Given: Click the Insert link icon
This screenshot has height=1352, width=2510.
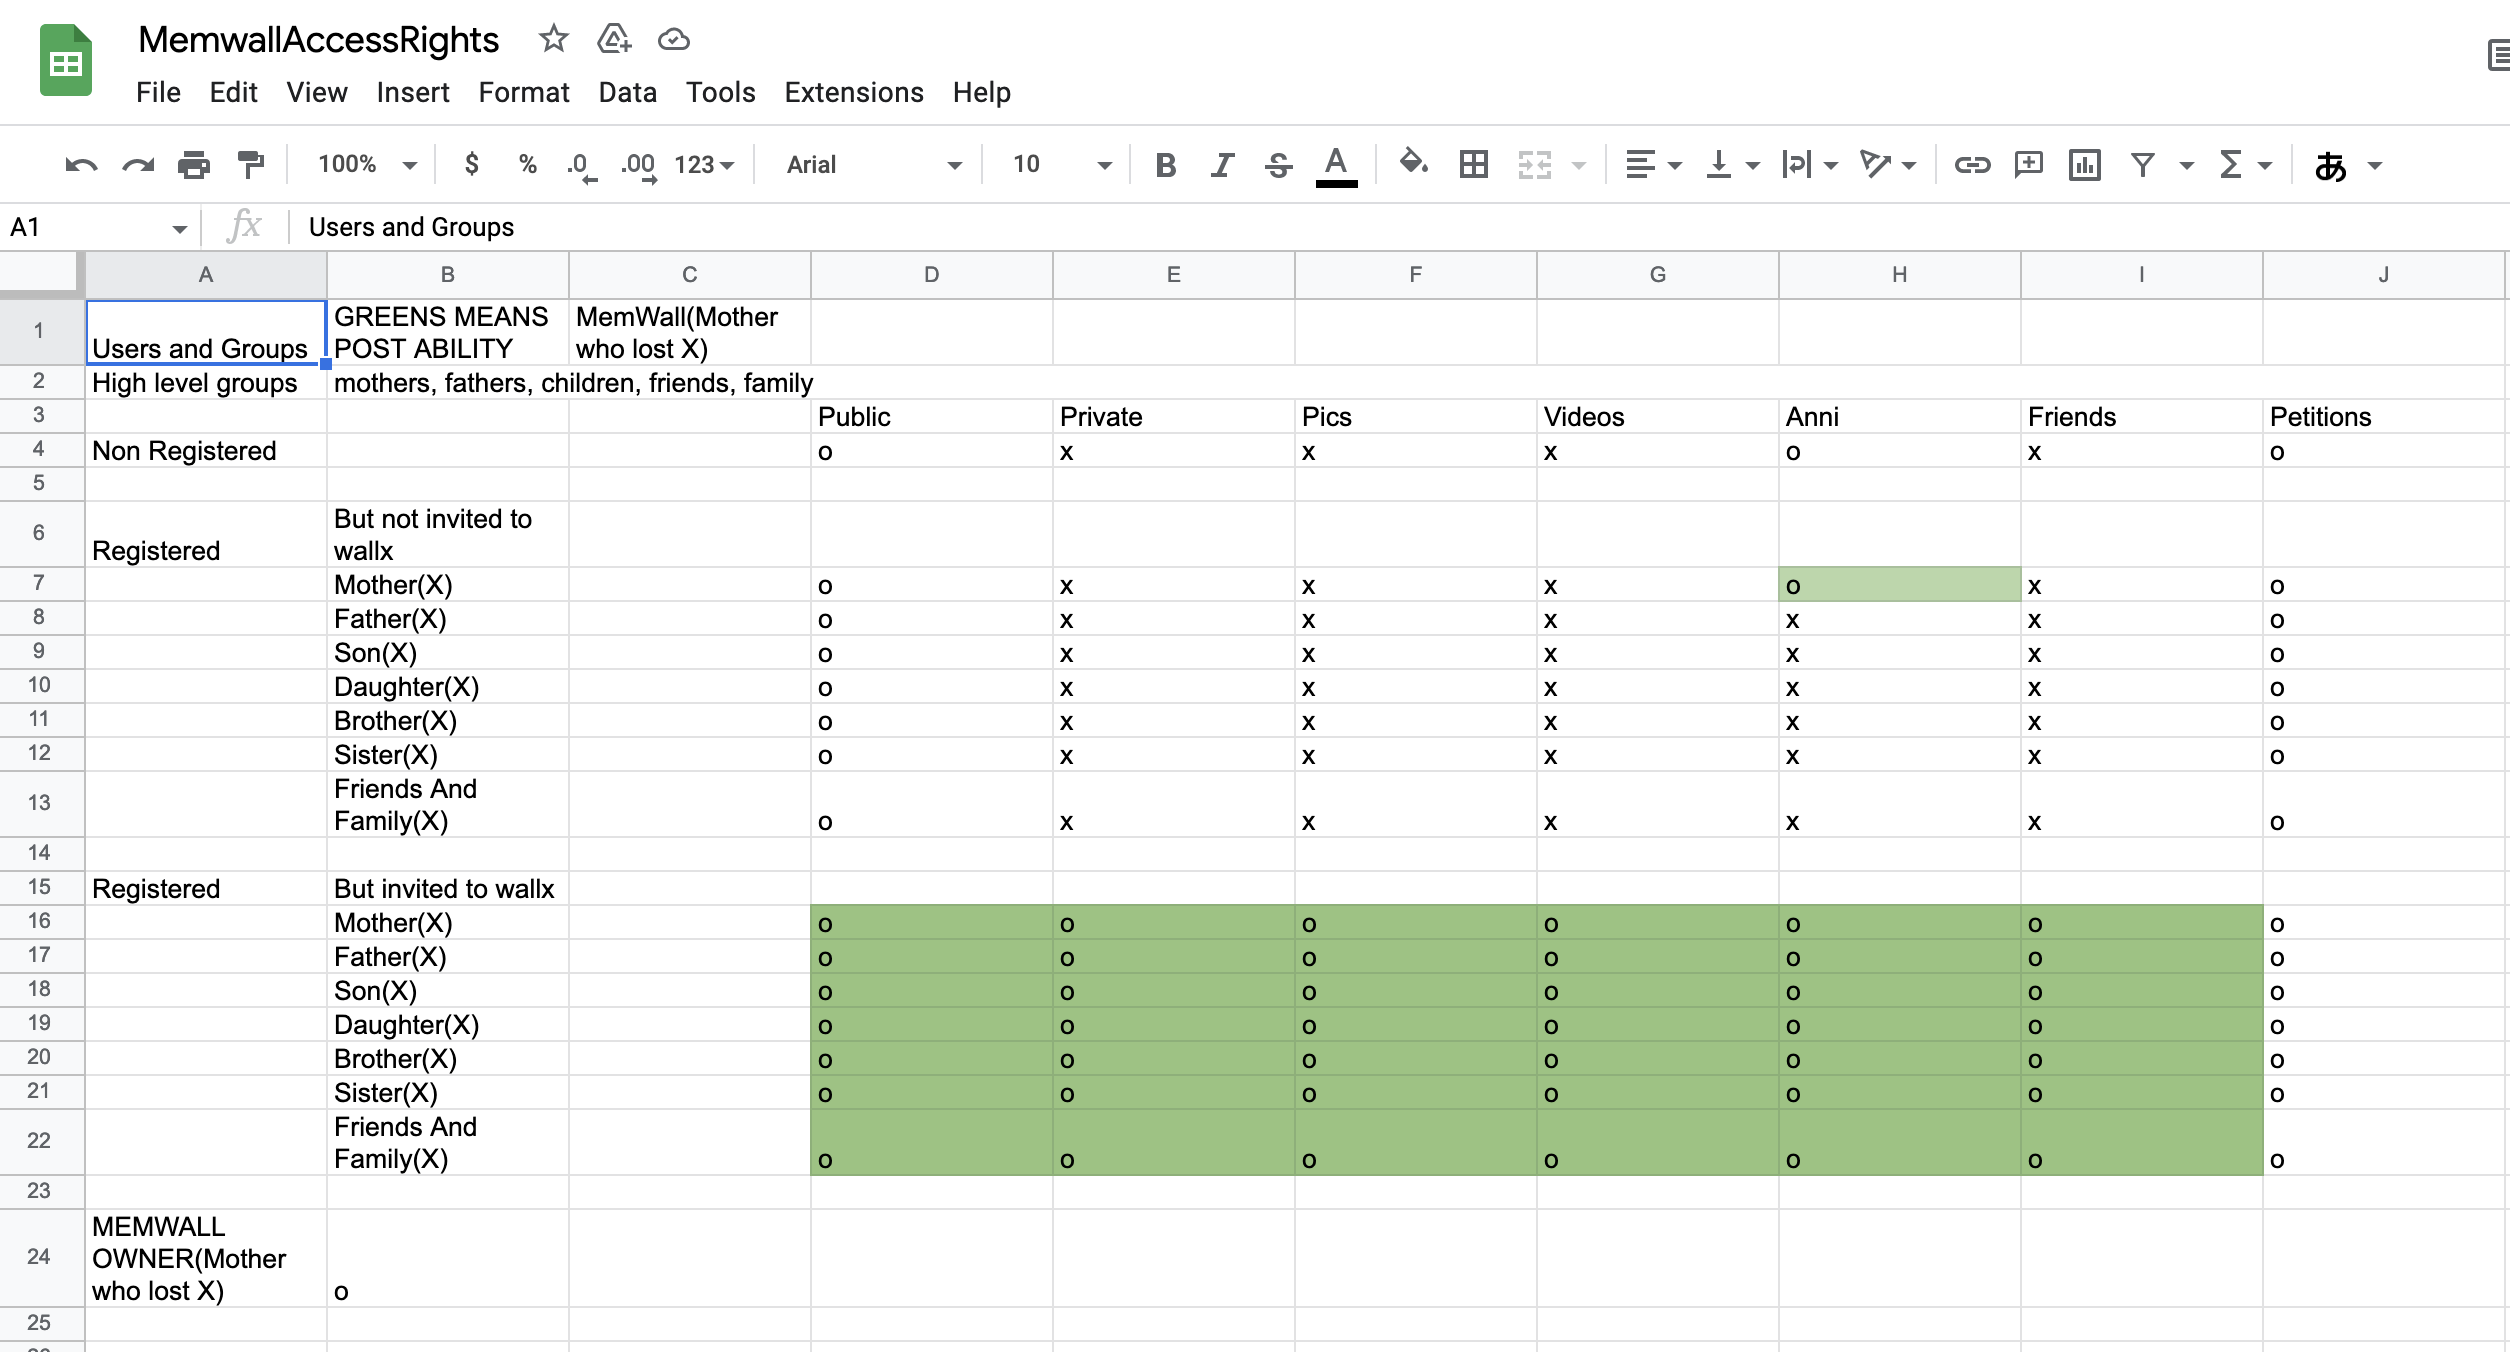Looking at the screenshot, I should 1972,165.
